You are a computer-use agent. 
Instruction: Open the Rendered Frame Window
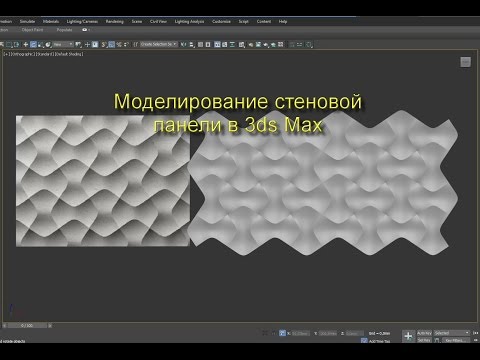pos(258,44)
